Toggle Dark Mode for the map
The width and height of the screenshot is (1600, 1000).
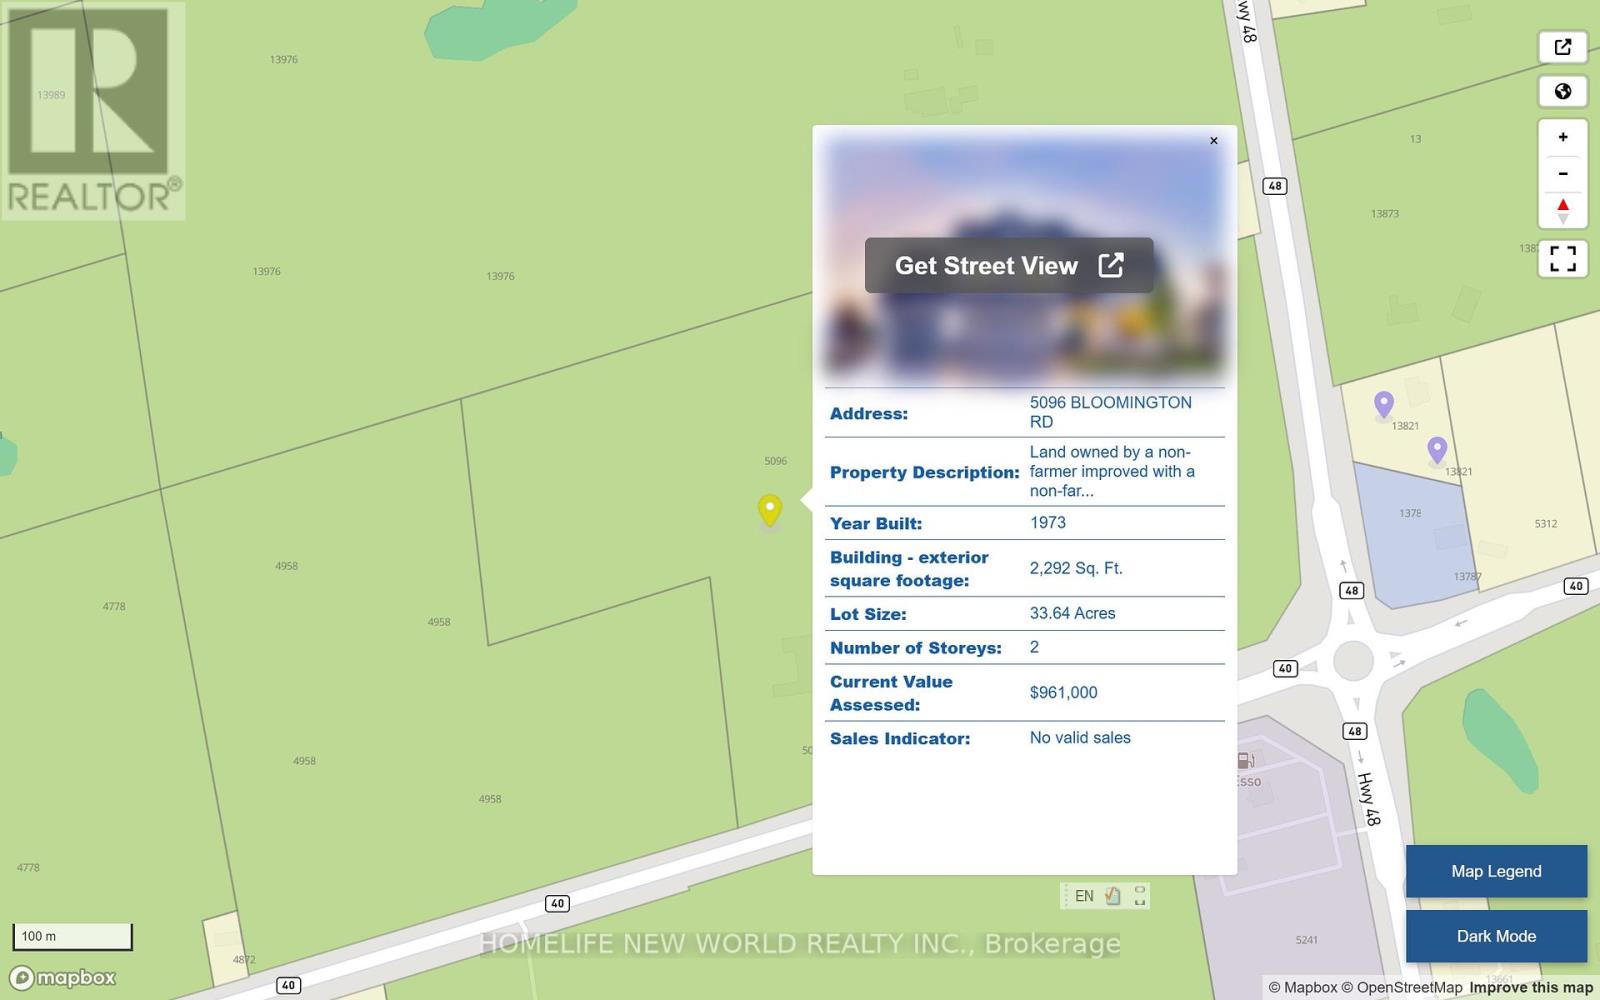[x=1495, y=936]
